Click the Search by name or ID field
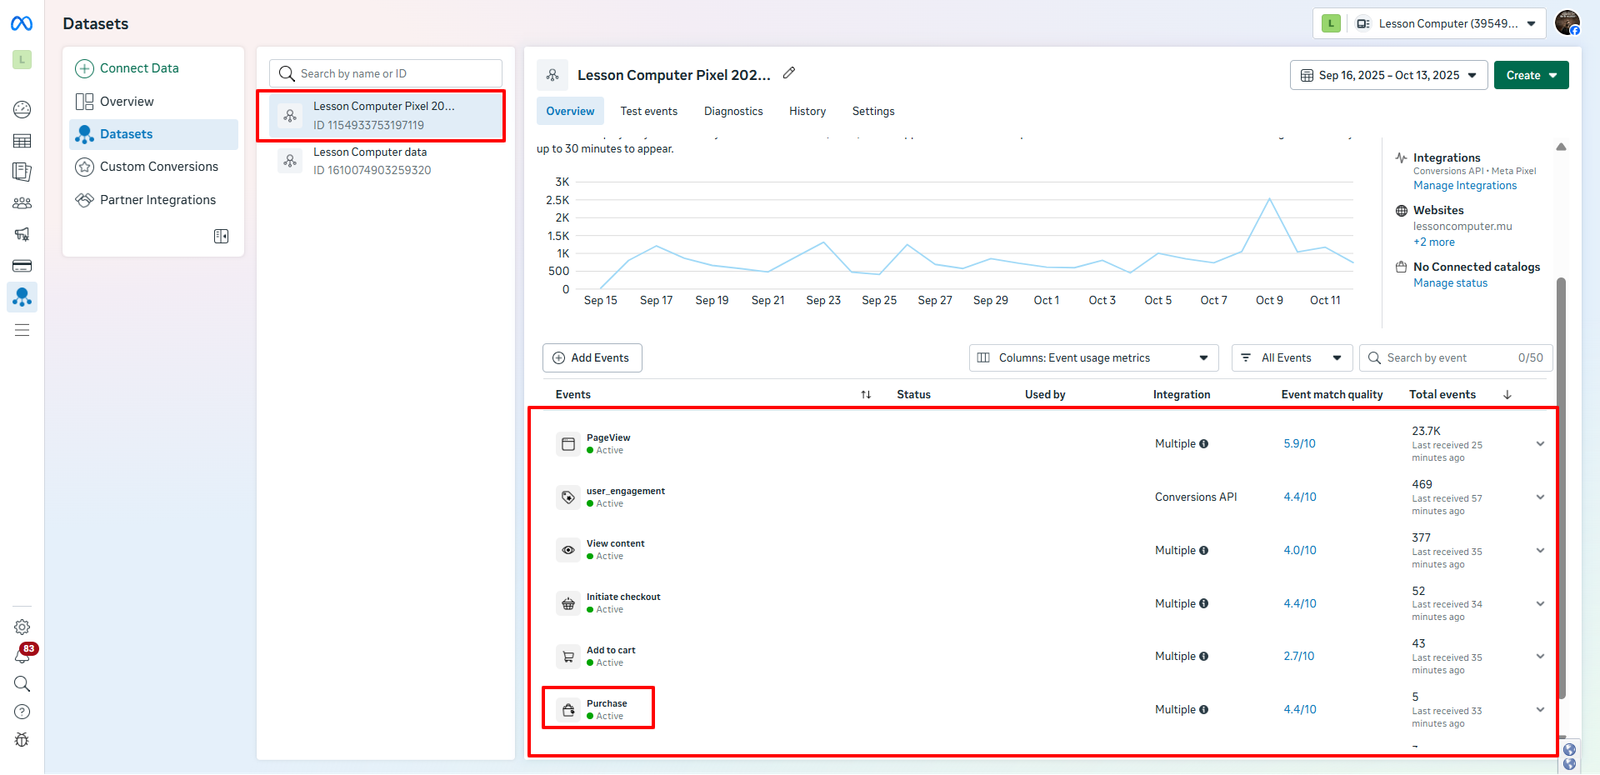 coord(386,74)
